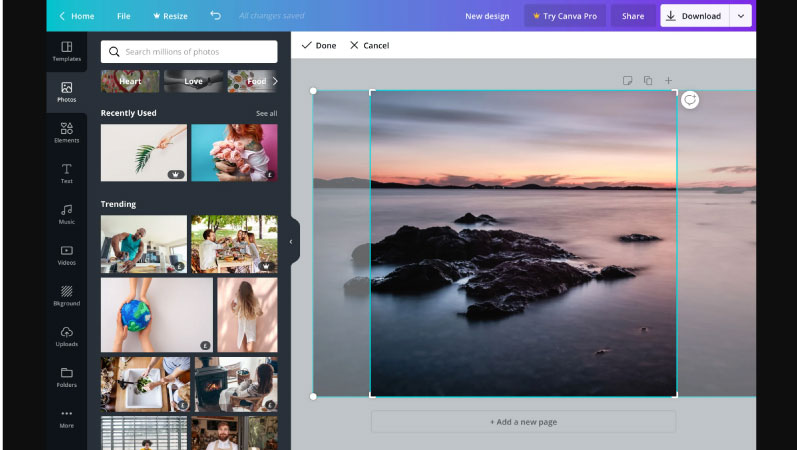This screenshot has width=800, height=450.
Task: Open the More options in sidebar
Action: pos(66,418)
